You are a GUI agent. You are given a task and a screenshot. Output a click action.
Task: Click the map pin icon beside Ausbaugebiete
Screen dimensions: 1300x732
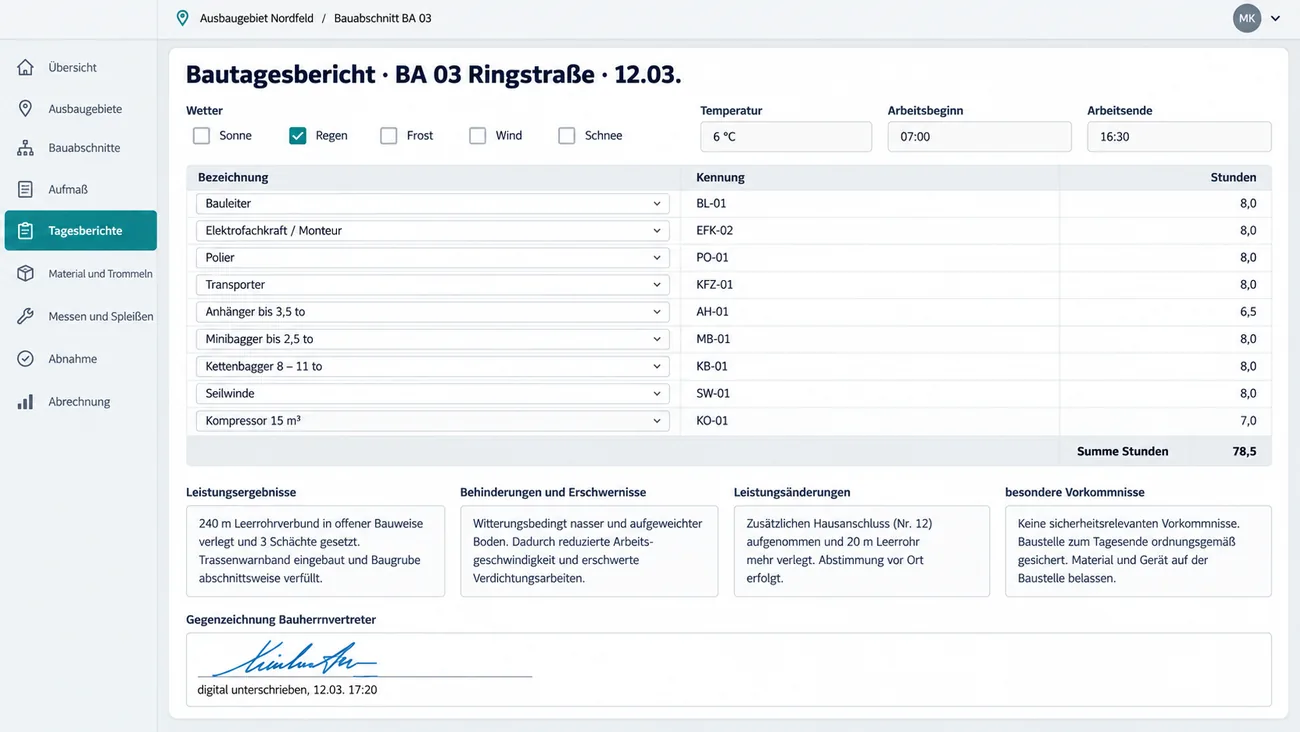[x=26, y=108]
